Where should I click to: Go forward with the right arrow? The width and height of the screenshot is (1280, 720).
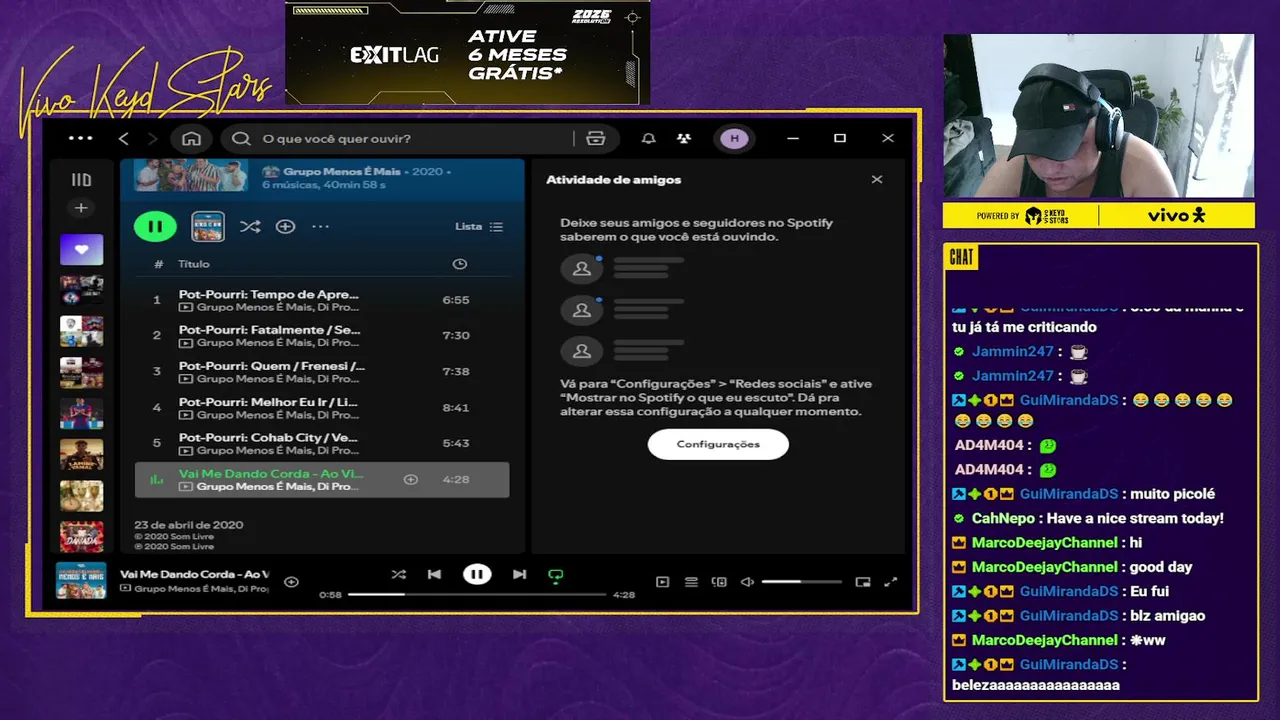coord(152,139)
